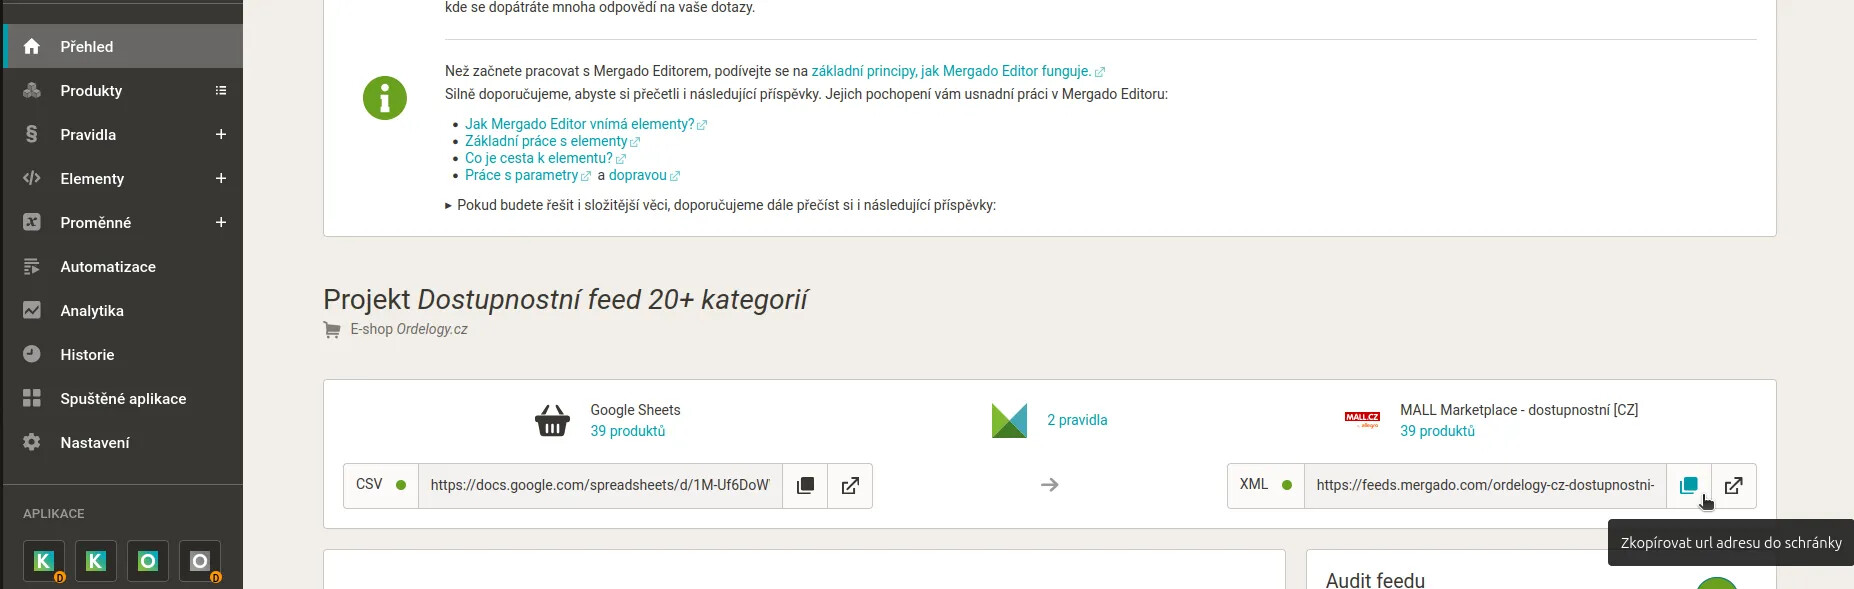The width and height of the screenshot is (1854, 589).
Task: Expand the Elementy plus submenu
Action: [x=221, y=179]
